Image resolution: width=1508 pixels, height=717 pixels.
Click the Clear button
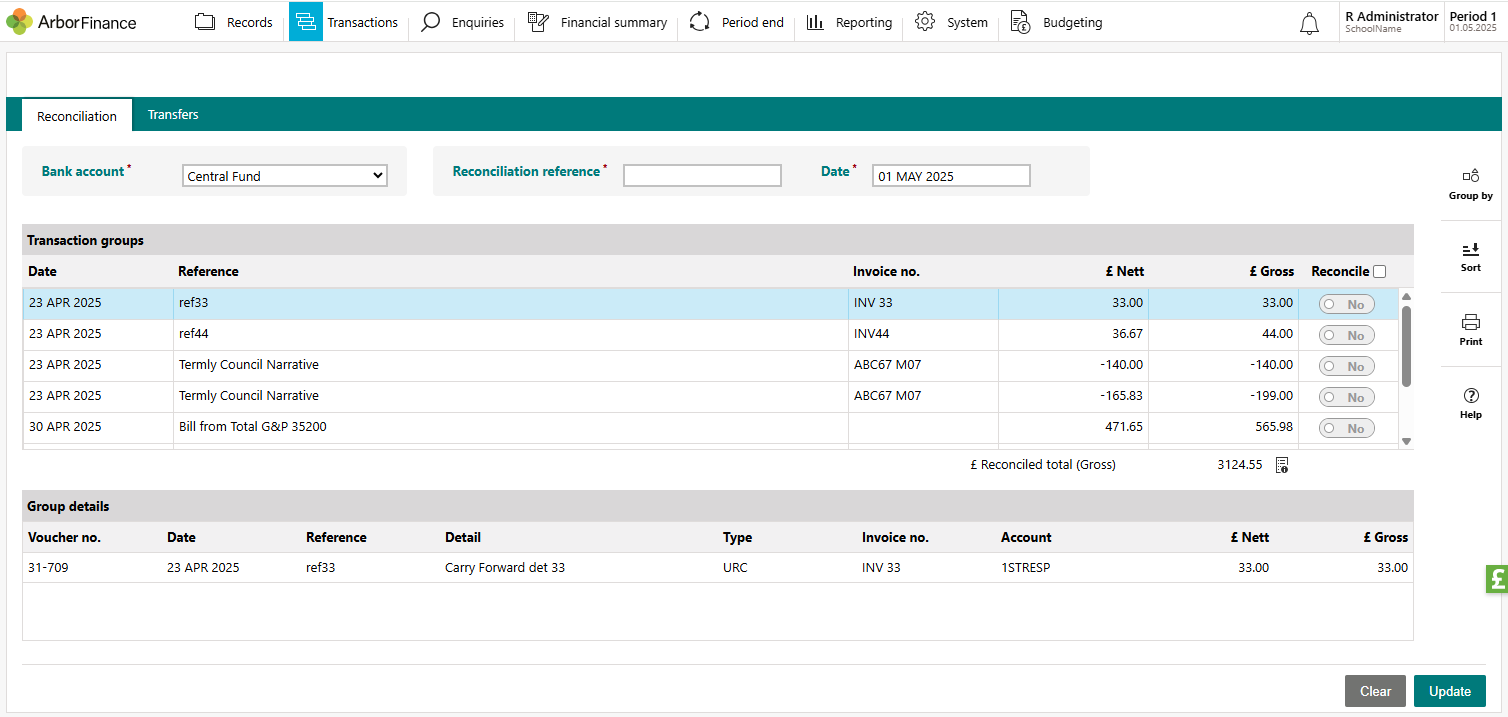pos(1375,691)
